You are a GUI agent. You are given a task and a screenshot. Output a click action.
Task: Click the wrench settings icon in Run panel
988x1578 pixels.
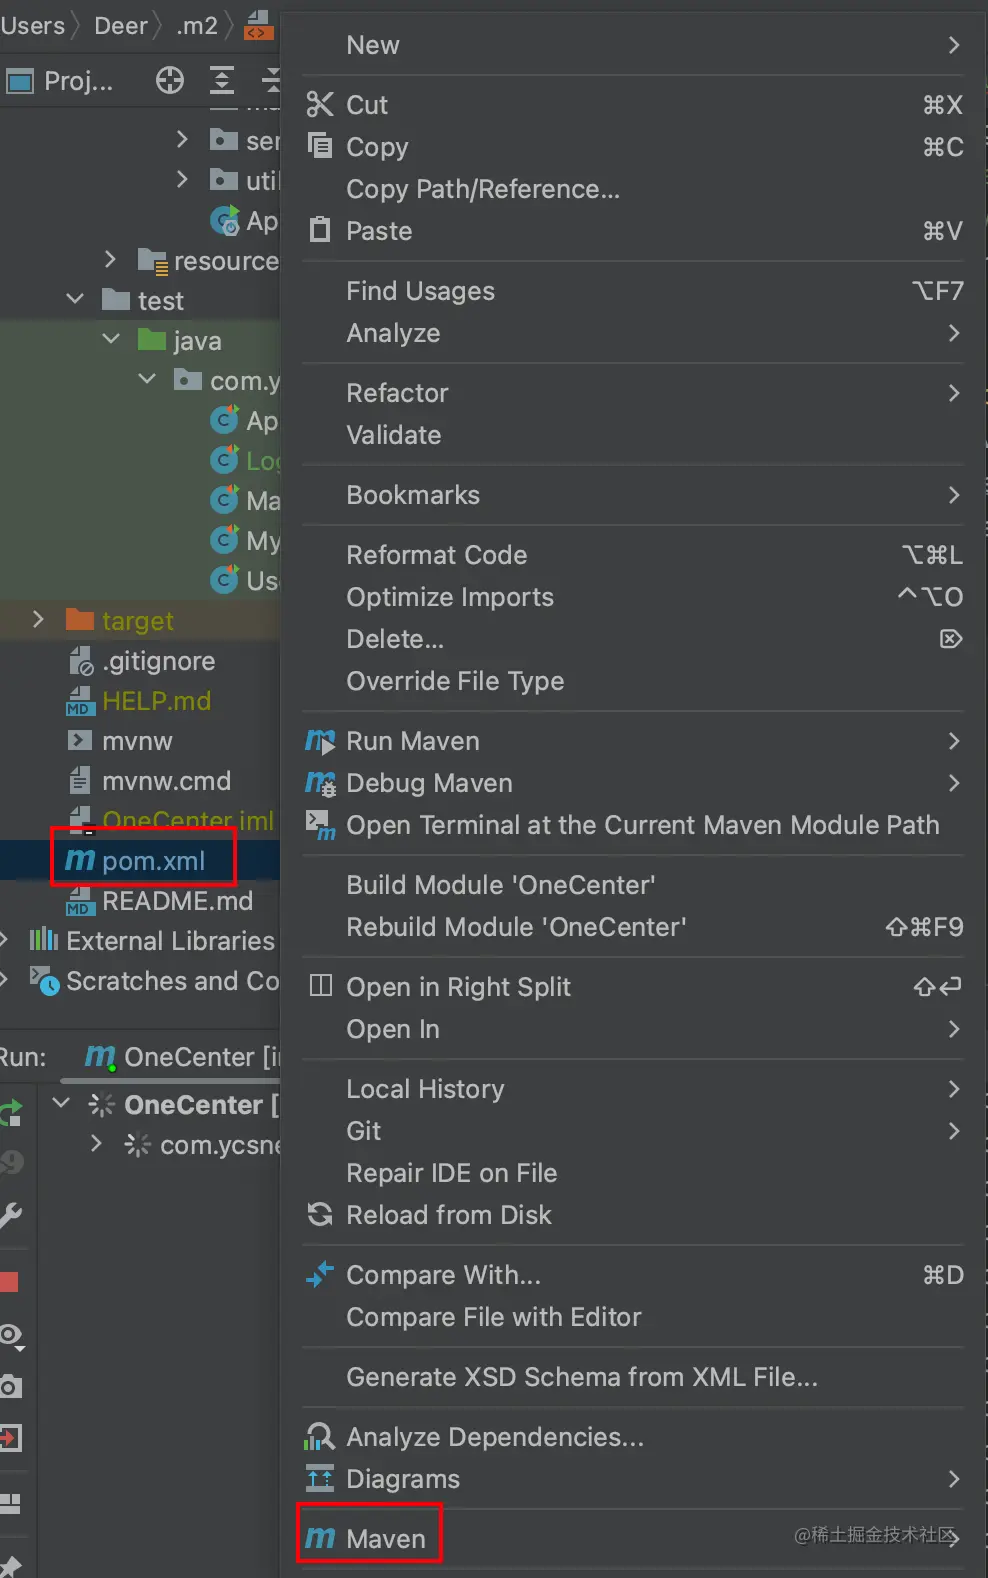[x=11, y=1215]
